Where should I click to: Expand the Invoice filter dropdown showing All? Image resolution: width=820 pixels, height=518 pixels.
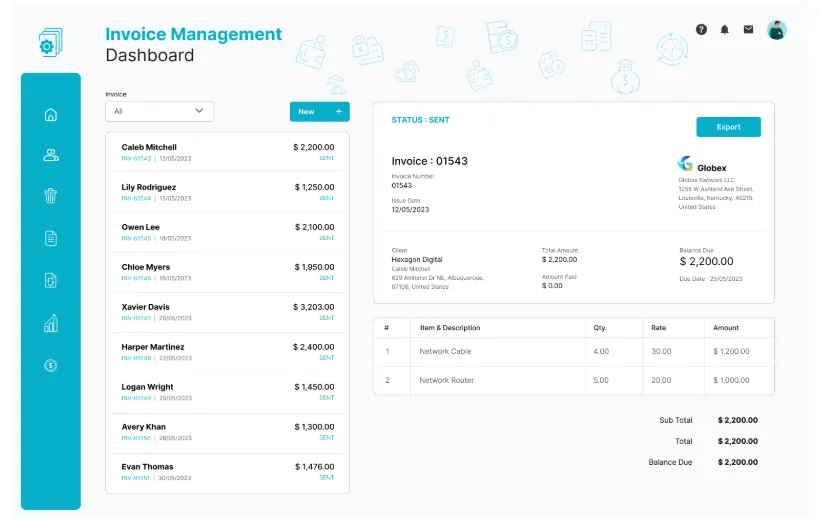tap(160, 111)
